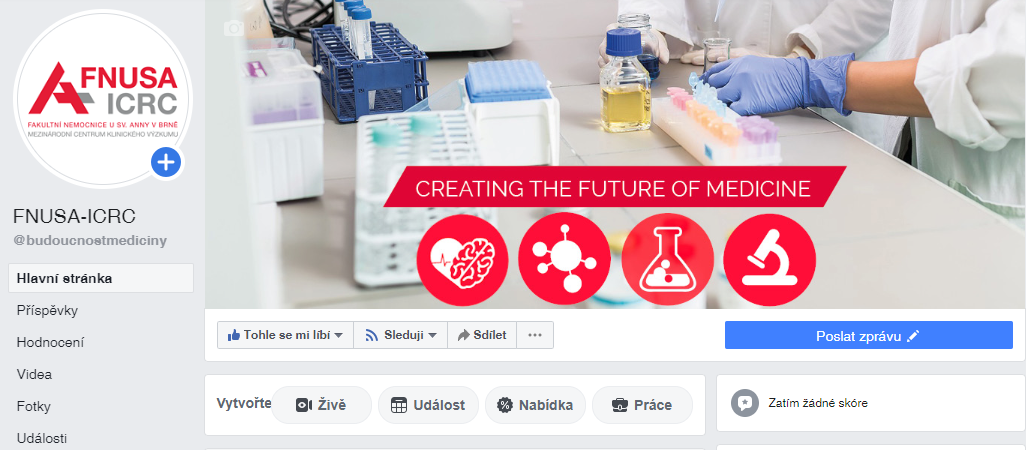
Task: Click the FNUSA ICRC profile picture
Action: [102, 98]
